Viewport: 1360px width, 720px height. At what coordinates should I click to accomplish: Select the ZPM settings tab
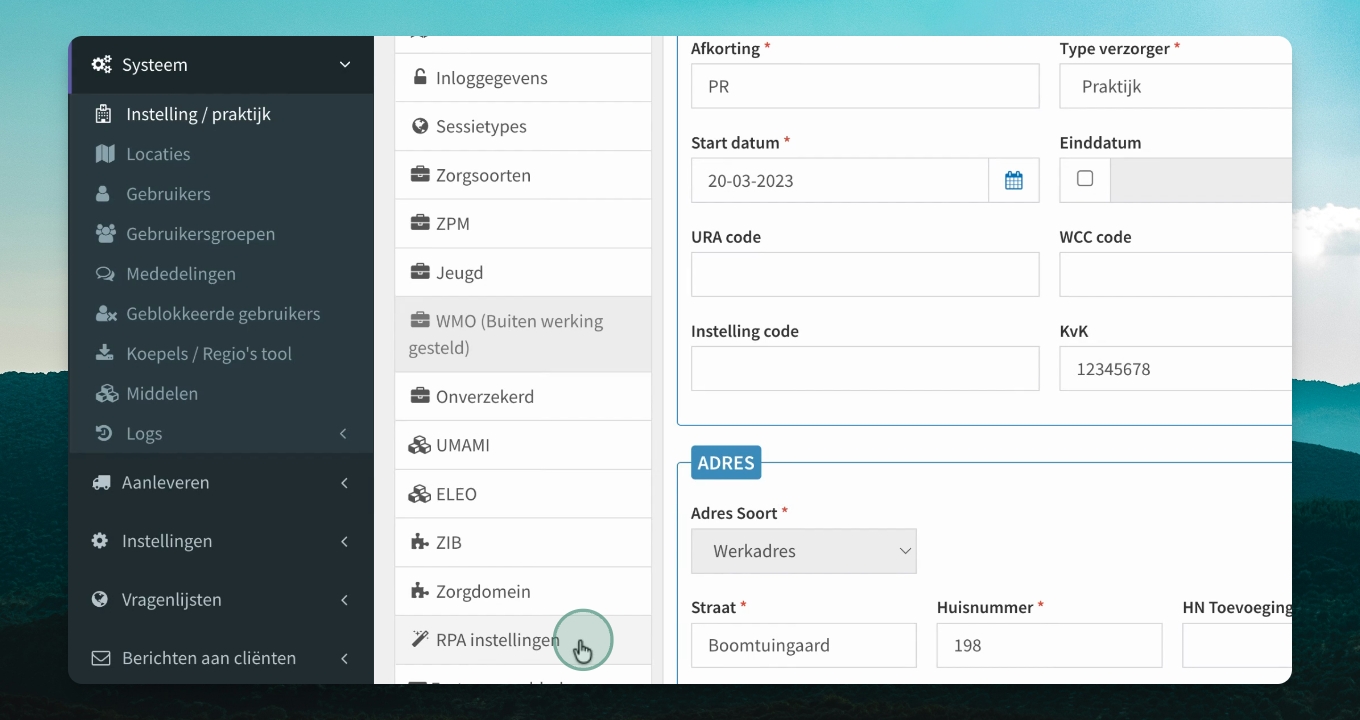pyautogui.click(x=523, y=224)
